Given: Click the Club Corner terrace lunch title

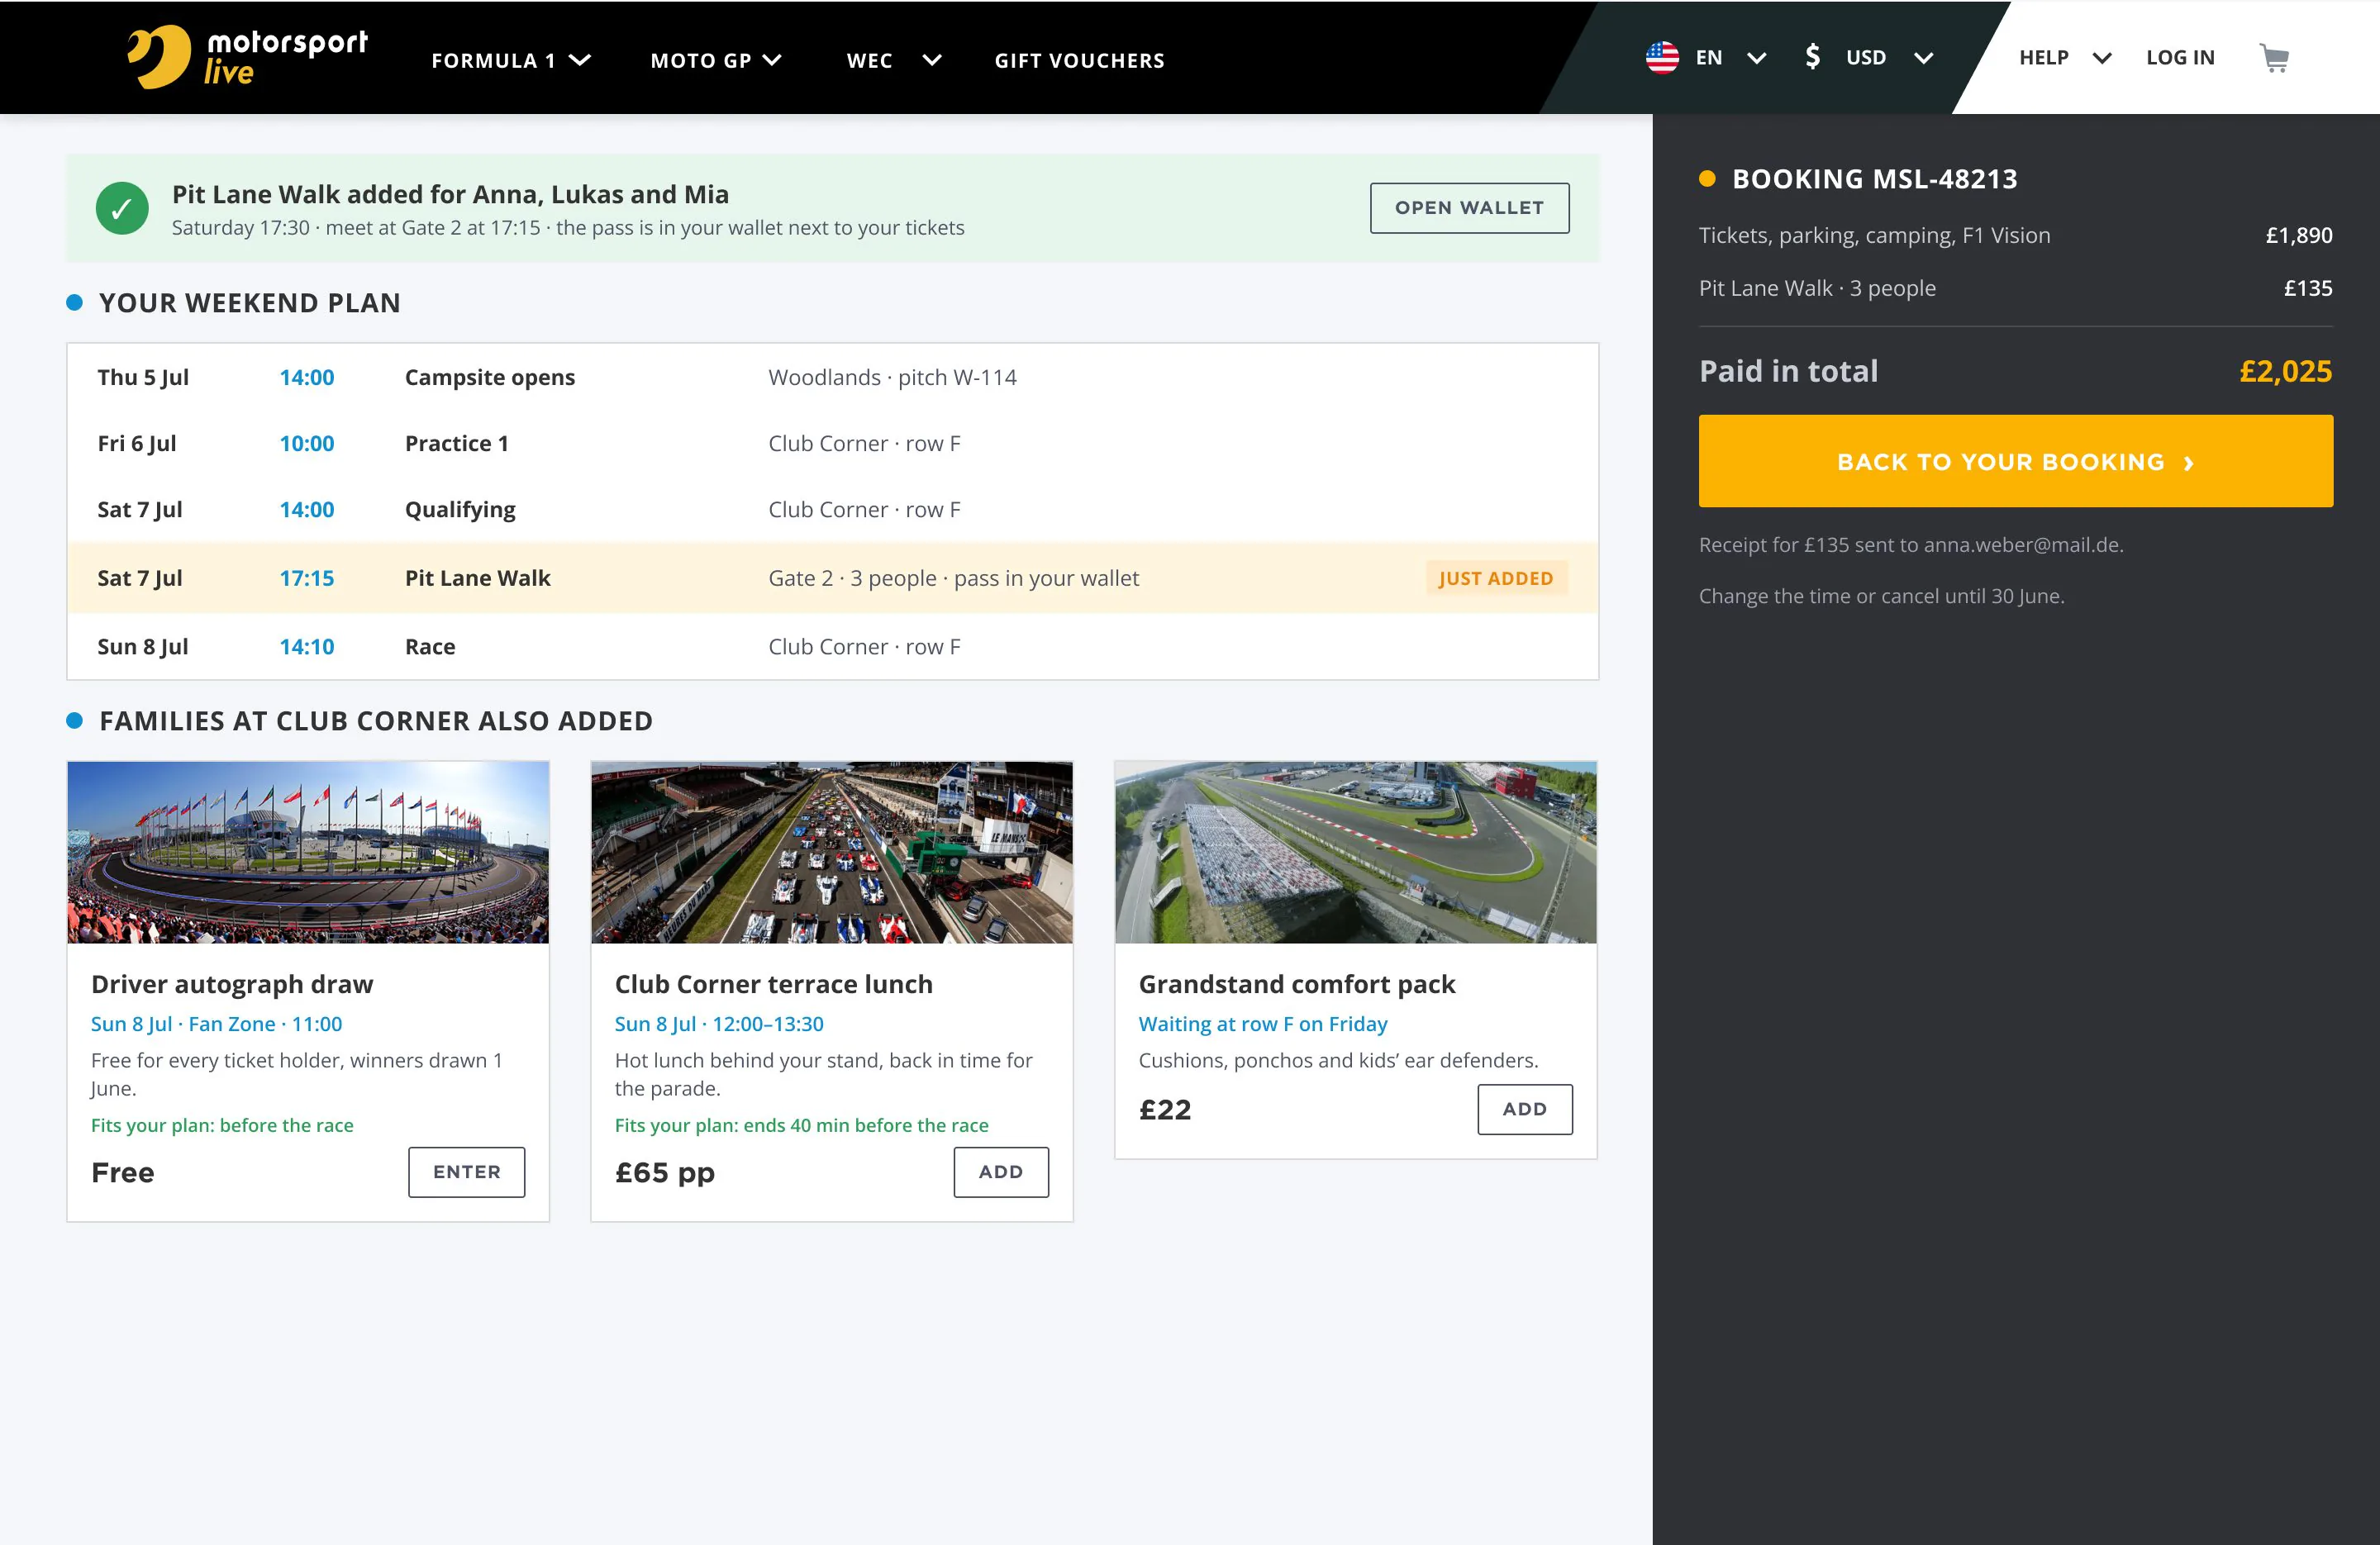Looking at the screenshot, I should tap(773, 984).
